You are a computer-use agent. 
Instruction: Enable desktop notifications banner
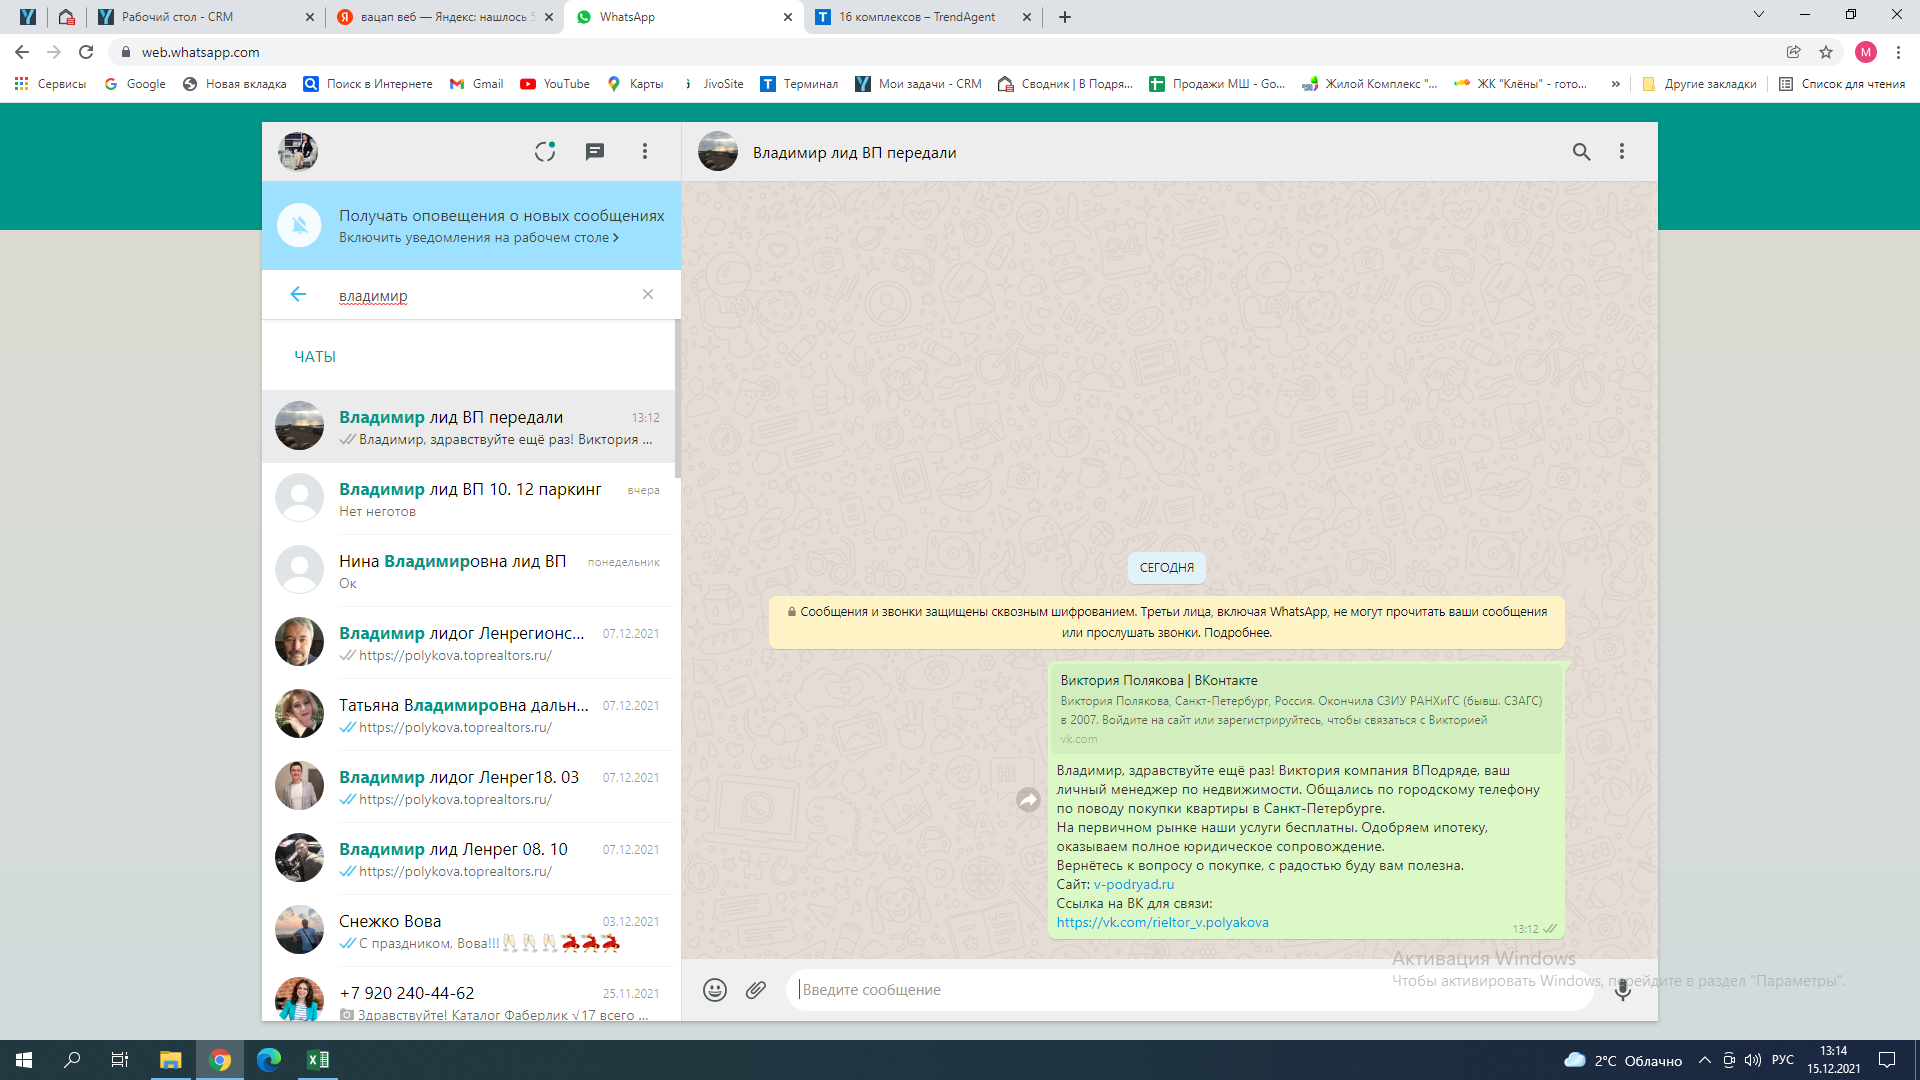(x=478, y=238)
